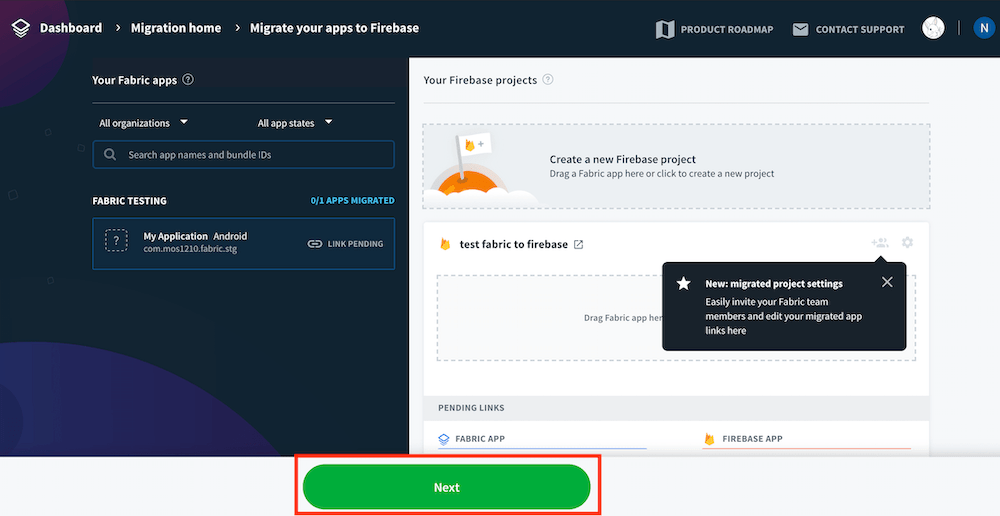Select Migrate your apps to Firebase breadcrumb

click(334, 28)
